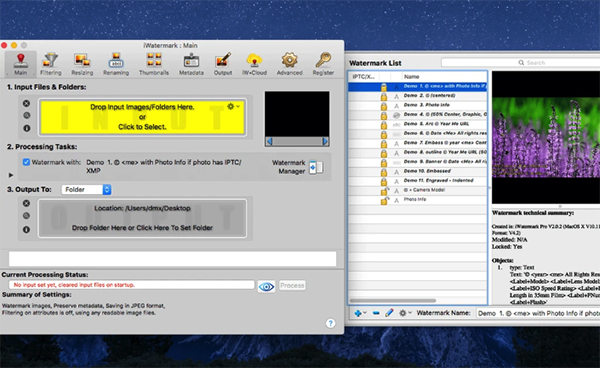Step preview forward with right arrow
600x368 pixels.
[x=325, y=142]
